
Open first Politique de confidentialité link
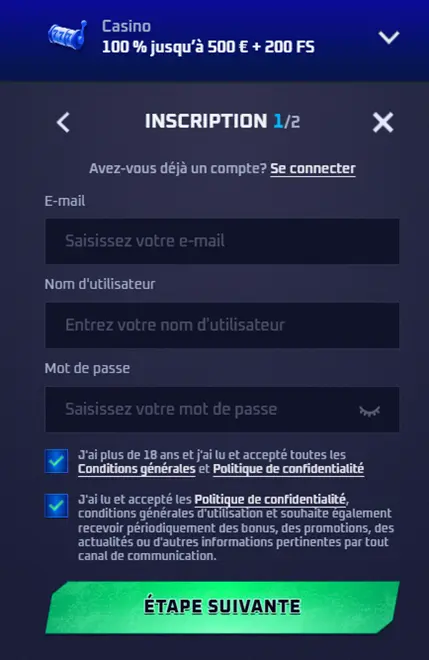[288, 469]
